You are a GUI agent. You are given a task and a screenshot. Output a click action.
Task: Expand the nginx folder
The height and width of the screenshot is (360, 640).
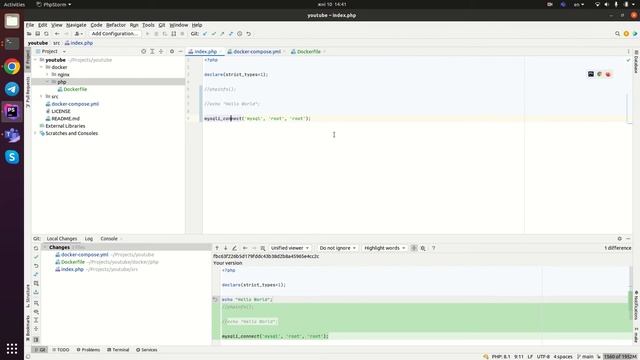pos(47,75)
